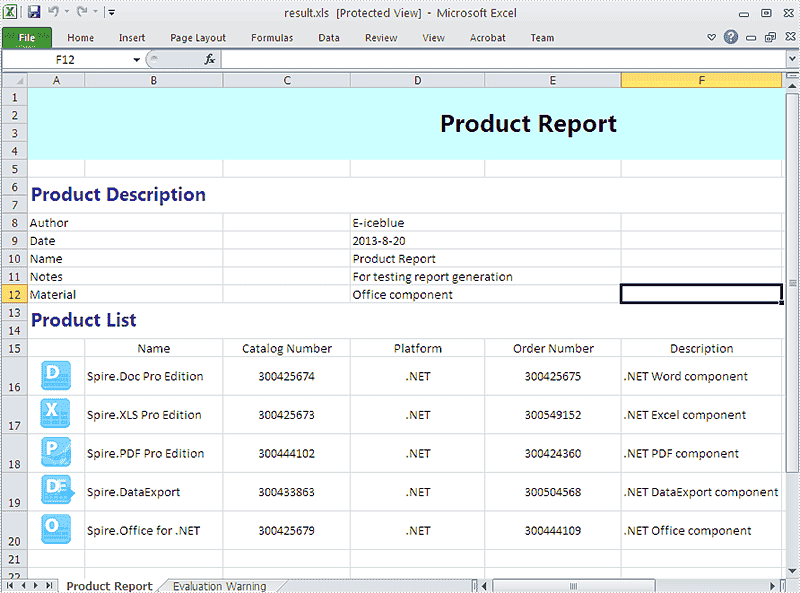Click the Insert Function fx icon
Screen dimensions: 800x593
pyautogui.click(x=210, y=60)
